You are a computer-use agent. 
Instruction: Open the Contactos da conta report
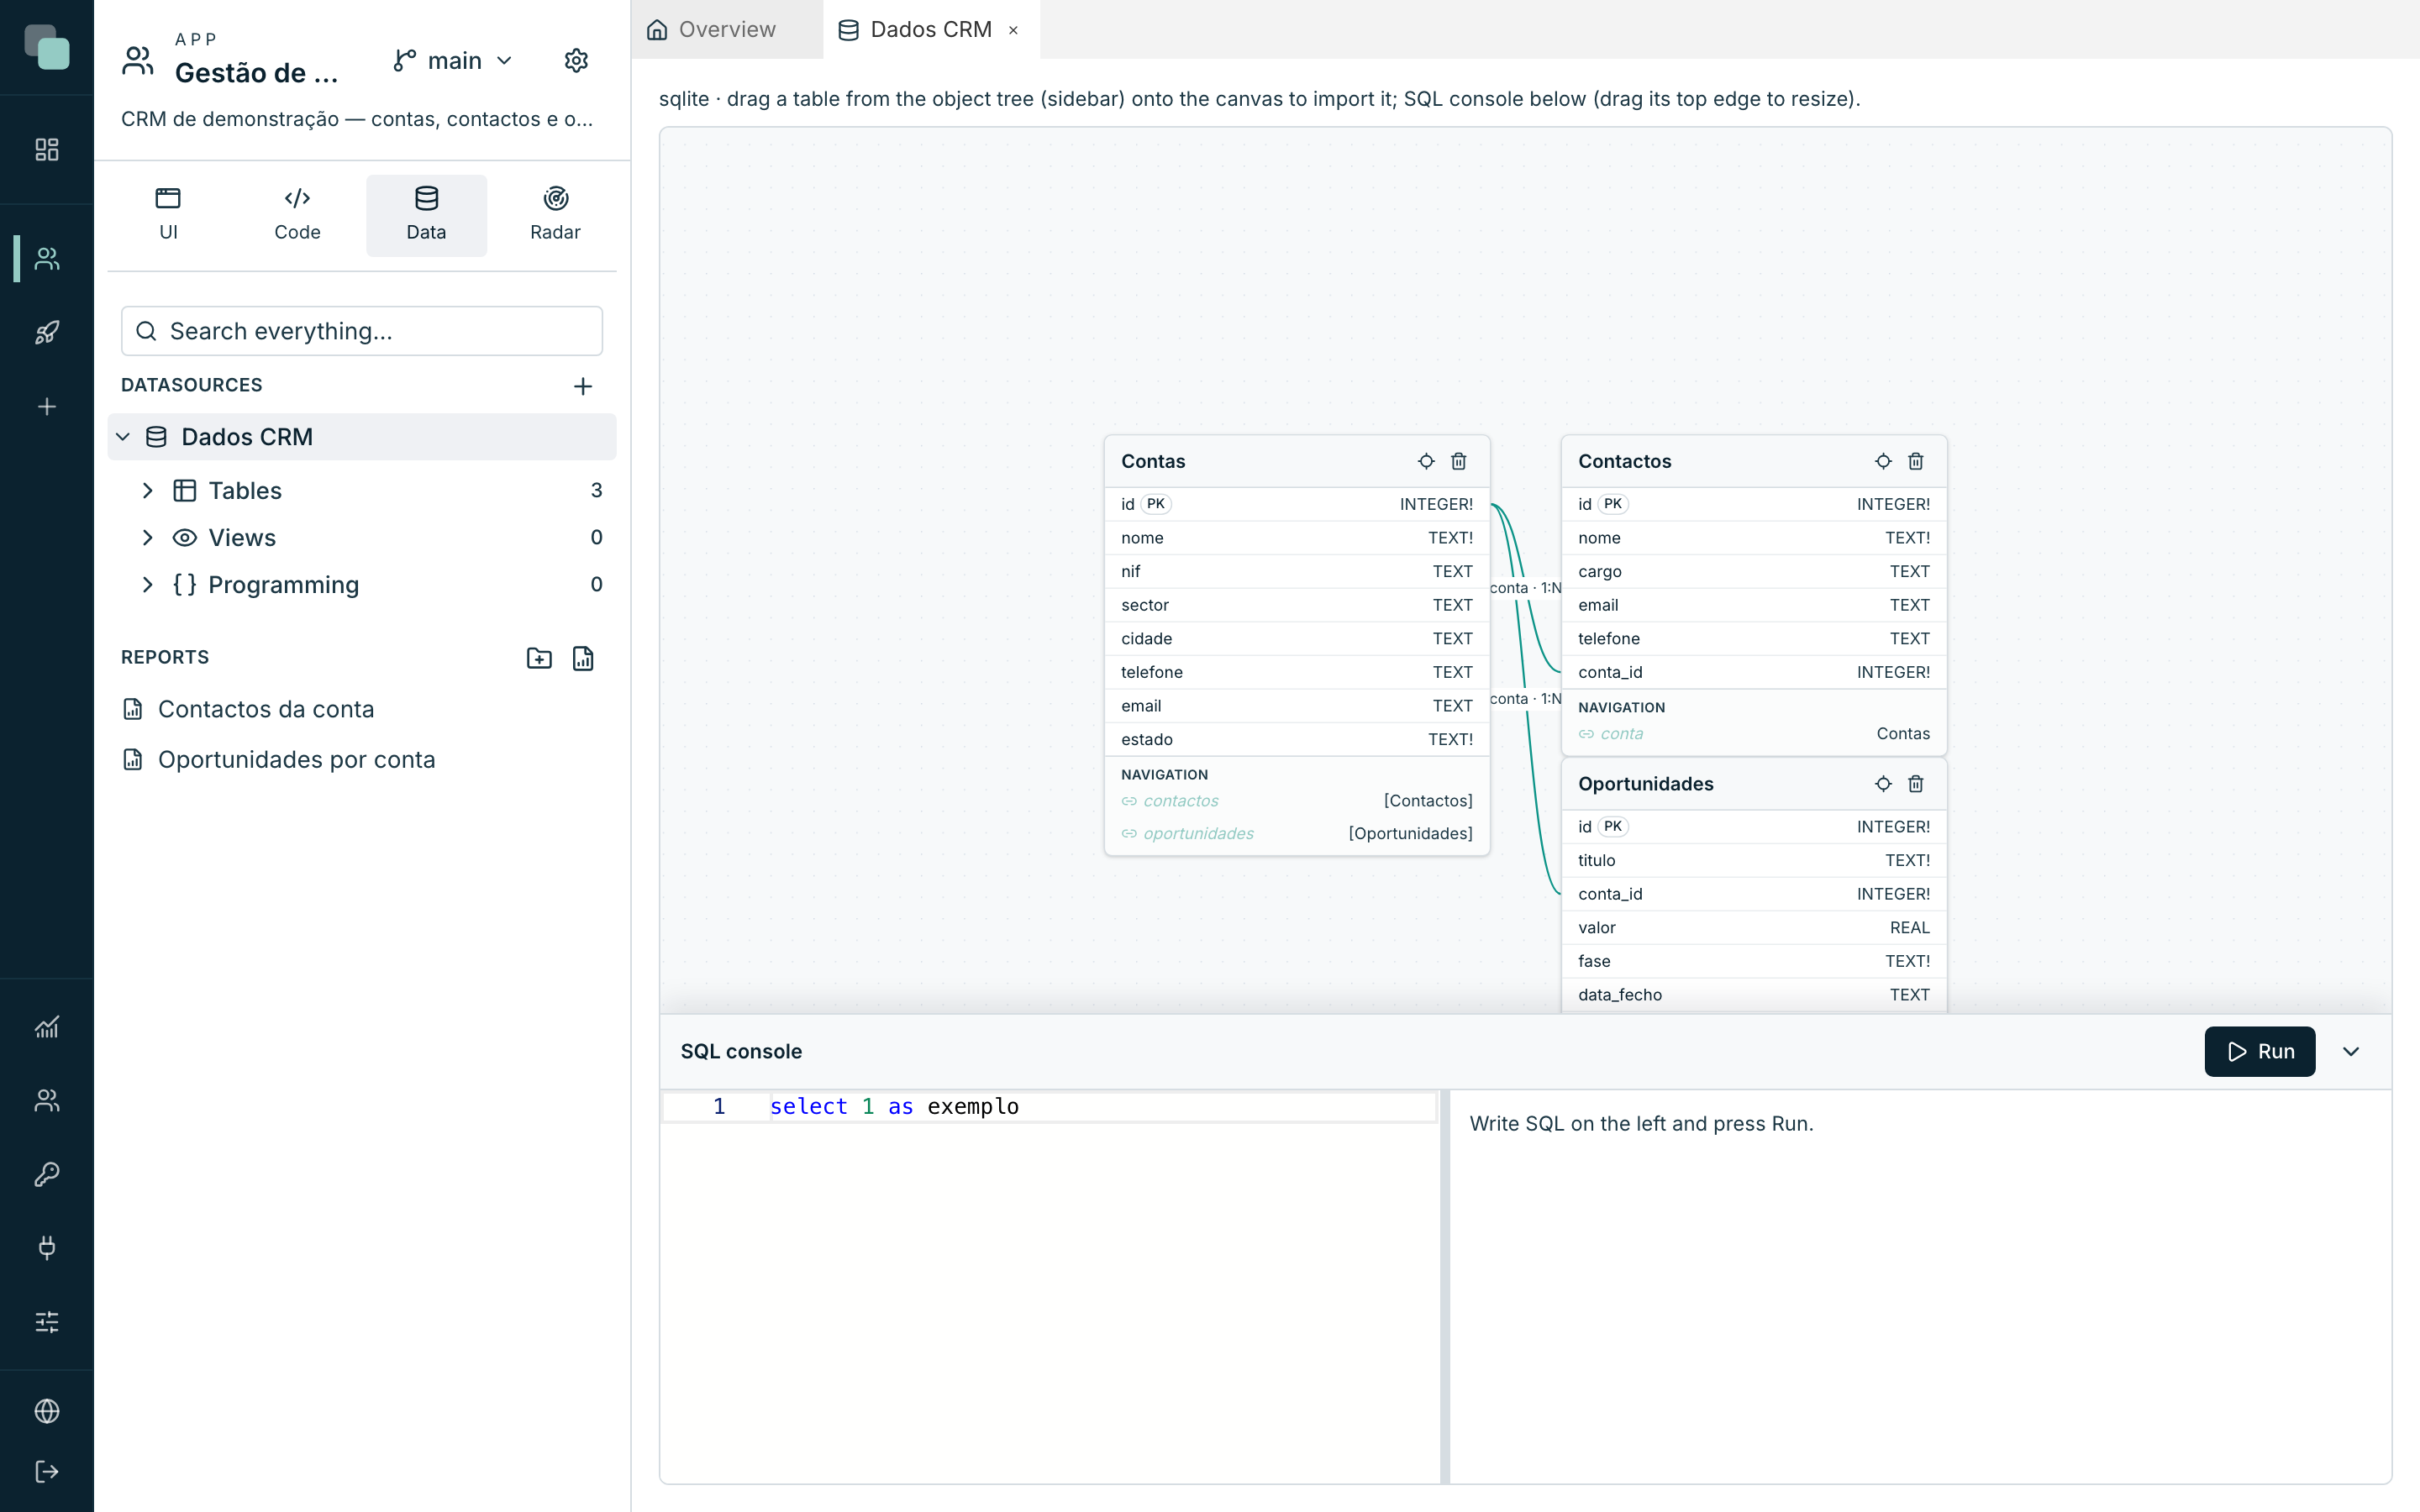pyautogui.click(x=265, y=709)
